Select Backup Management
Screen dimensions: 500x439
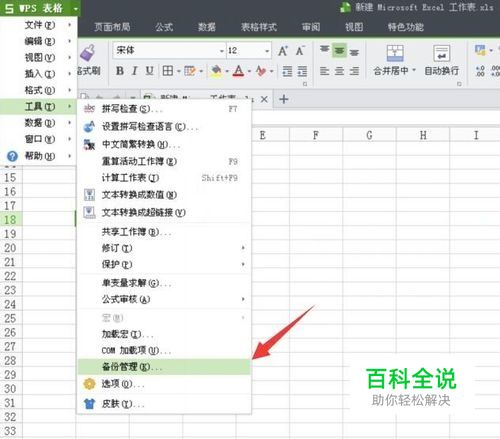[164, 367]
